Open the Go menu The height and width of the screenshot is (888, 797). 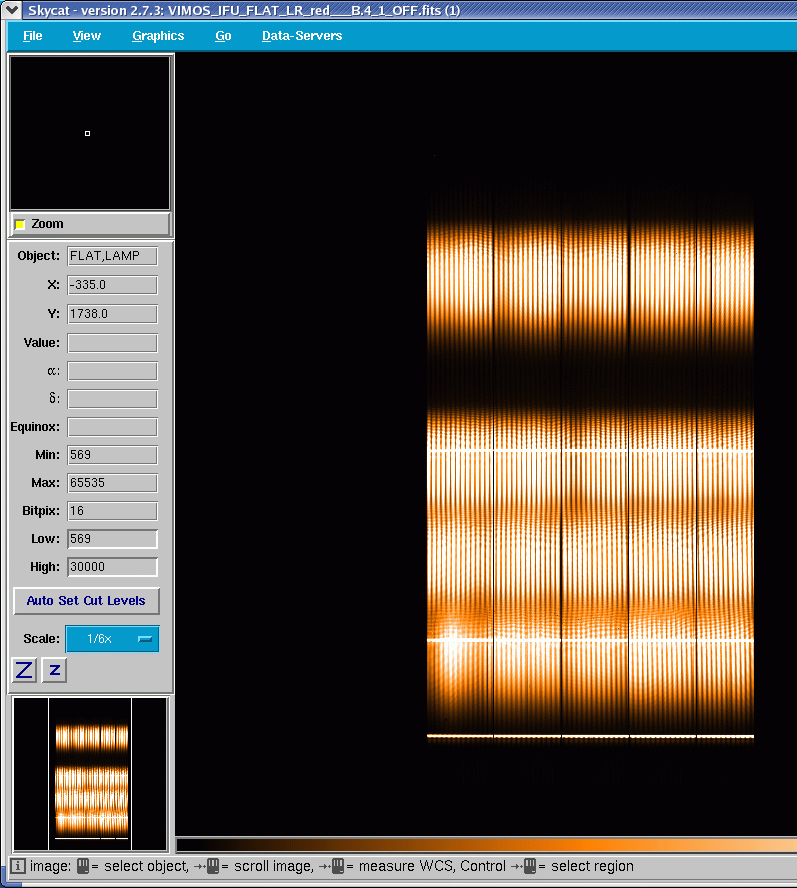click(x=223, y=36)
